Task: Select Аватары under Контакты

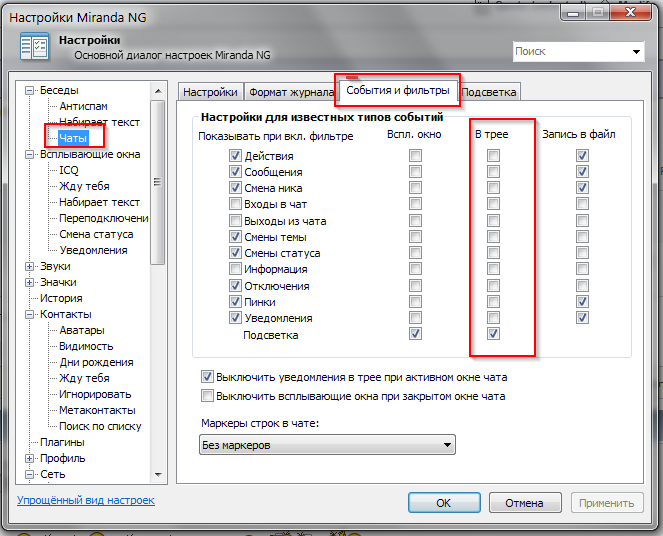Action: click(82, 331)
